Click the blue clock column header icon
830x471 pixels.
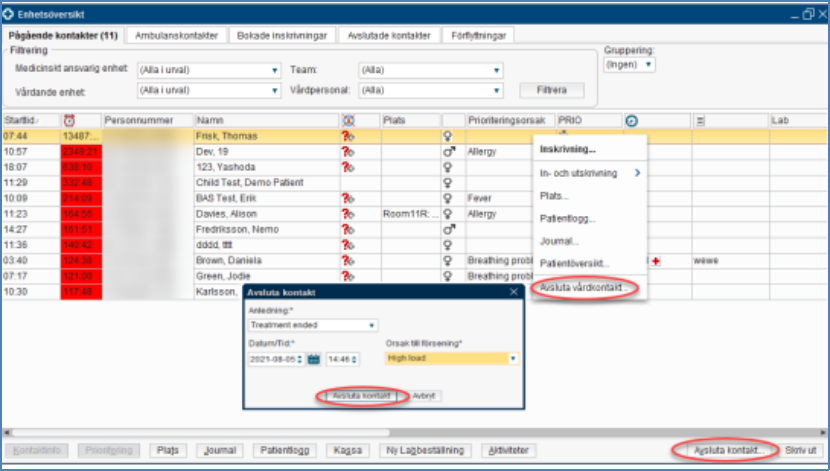click(631, 120)
